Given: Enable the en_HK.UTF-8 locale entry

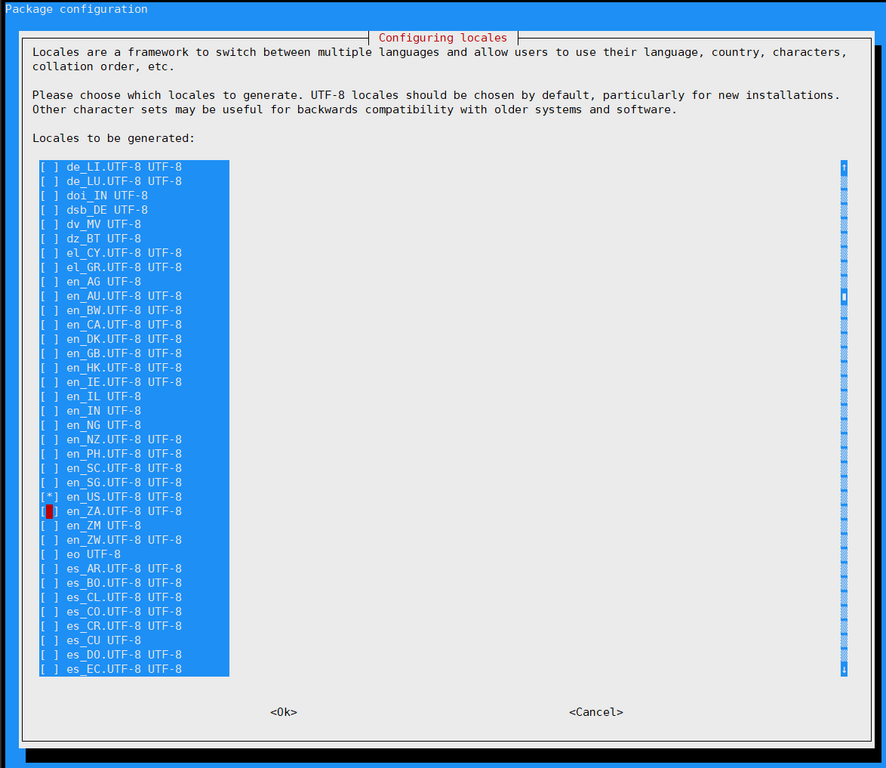Looking at the screenshot, I should [49, 368].
